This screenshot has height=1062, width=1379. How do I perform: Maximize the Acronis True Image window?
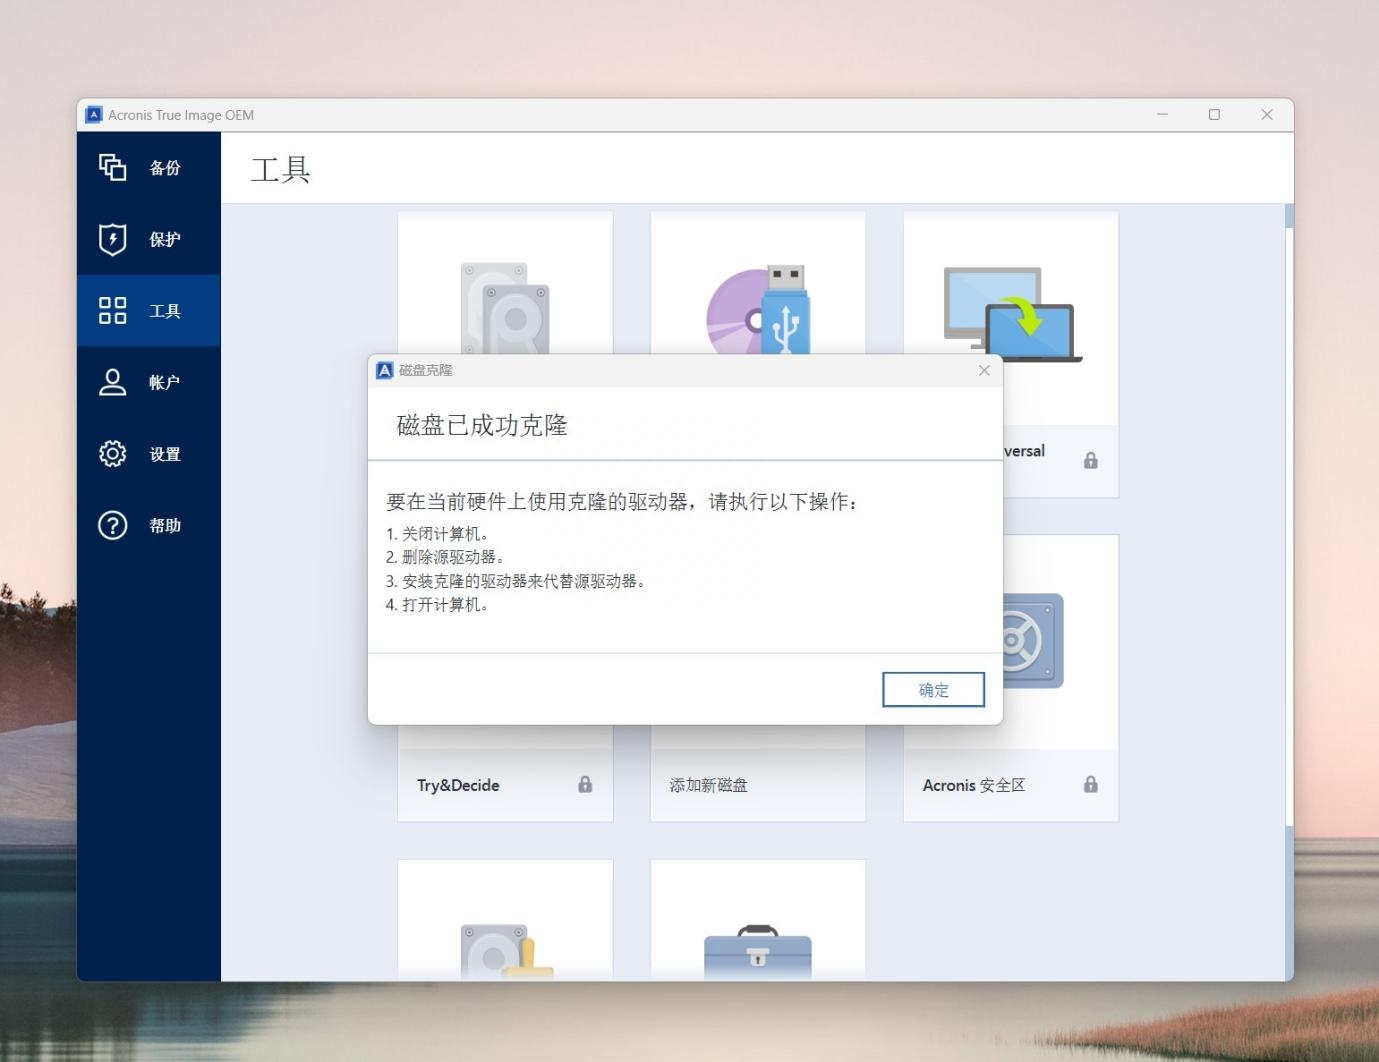tap(1214, 115)
